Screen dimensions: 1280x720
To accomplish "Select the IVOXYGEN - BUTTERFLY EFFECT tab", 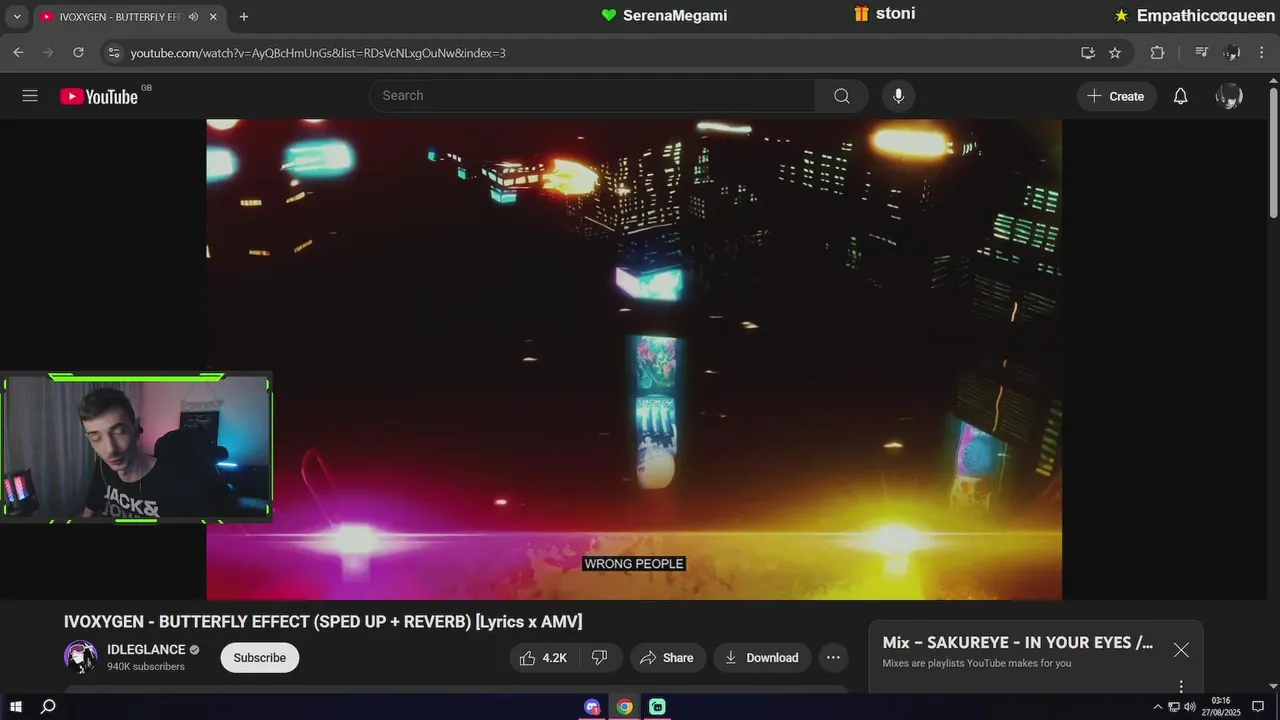I will click(120, 17).
